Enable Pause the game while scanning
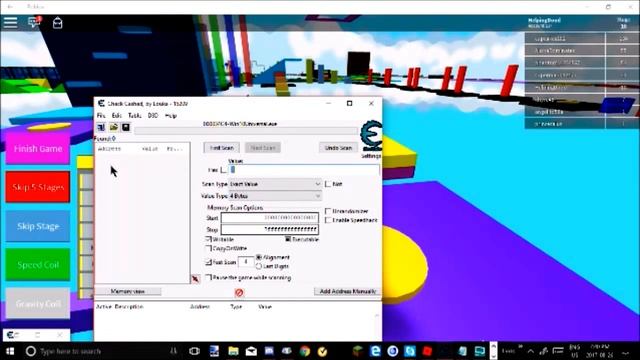This screenshot has height=360, width=640. pyautogui.click(x=209, y=278)
